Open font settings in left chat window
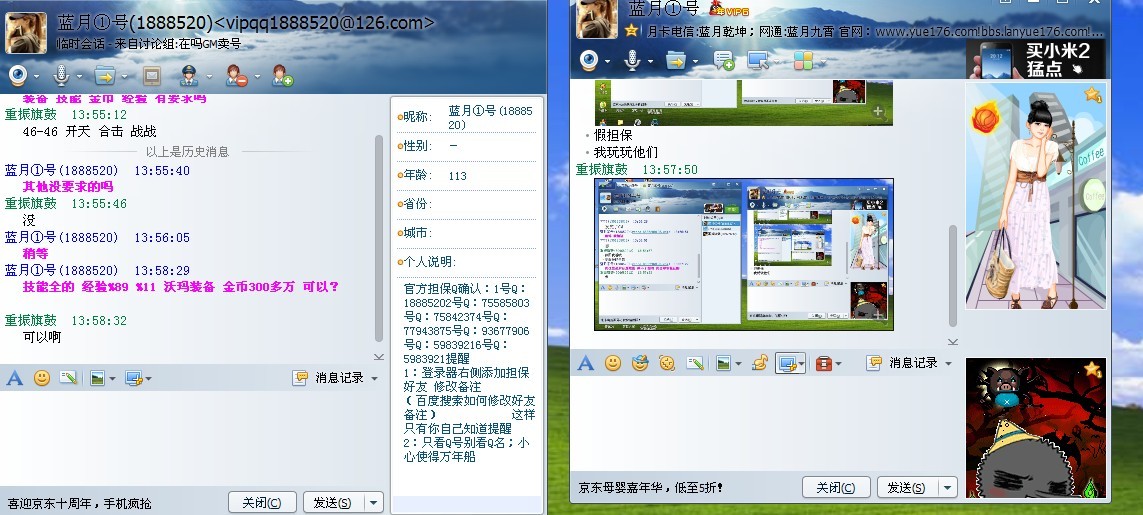The image size is (1143, 515). [15, 378]
